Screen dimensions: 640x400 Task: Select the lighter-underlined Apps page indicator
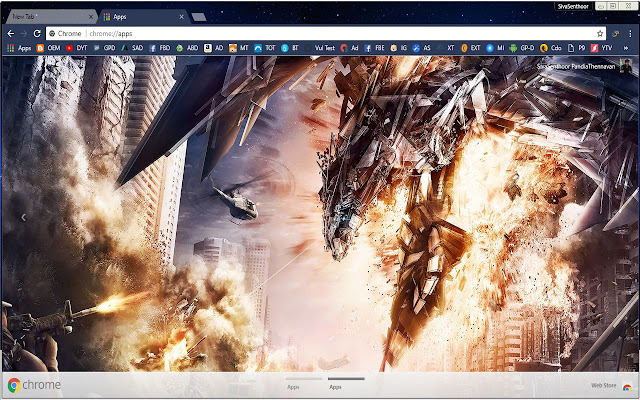pos(303,383)
